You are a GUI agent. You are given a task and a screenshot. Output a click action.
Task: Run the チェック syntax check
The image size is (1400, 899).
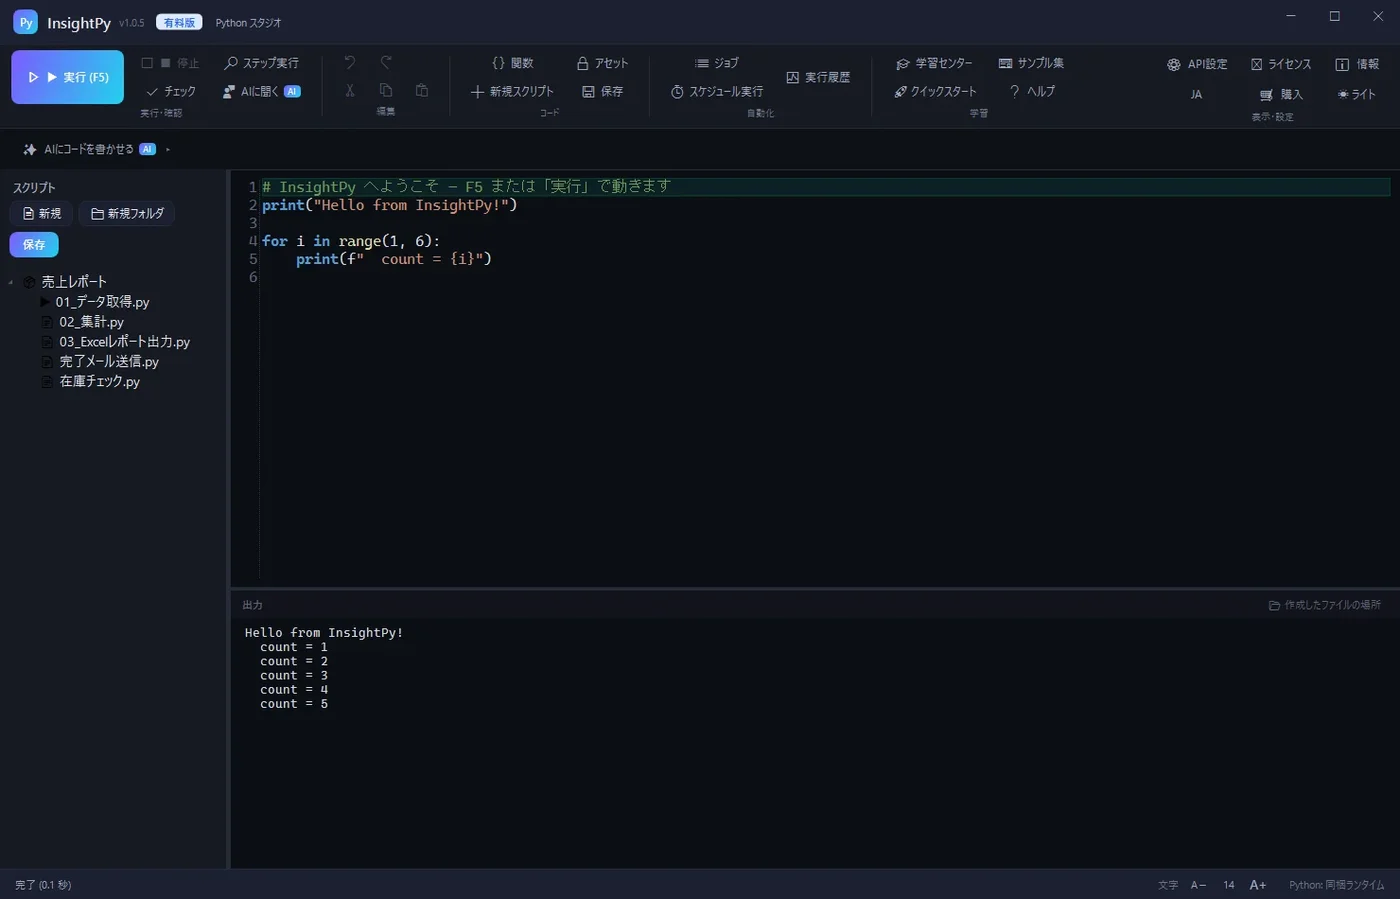171,91
